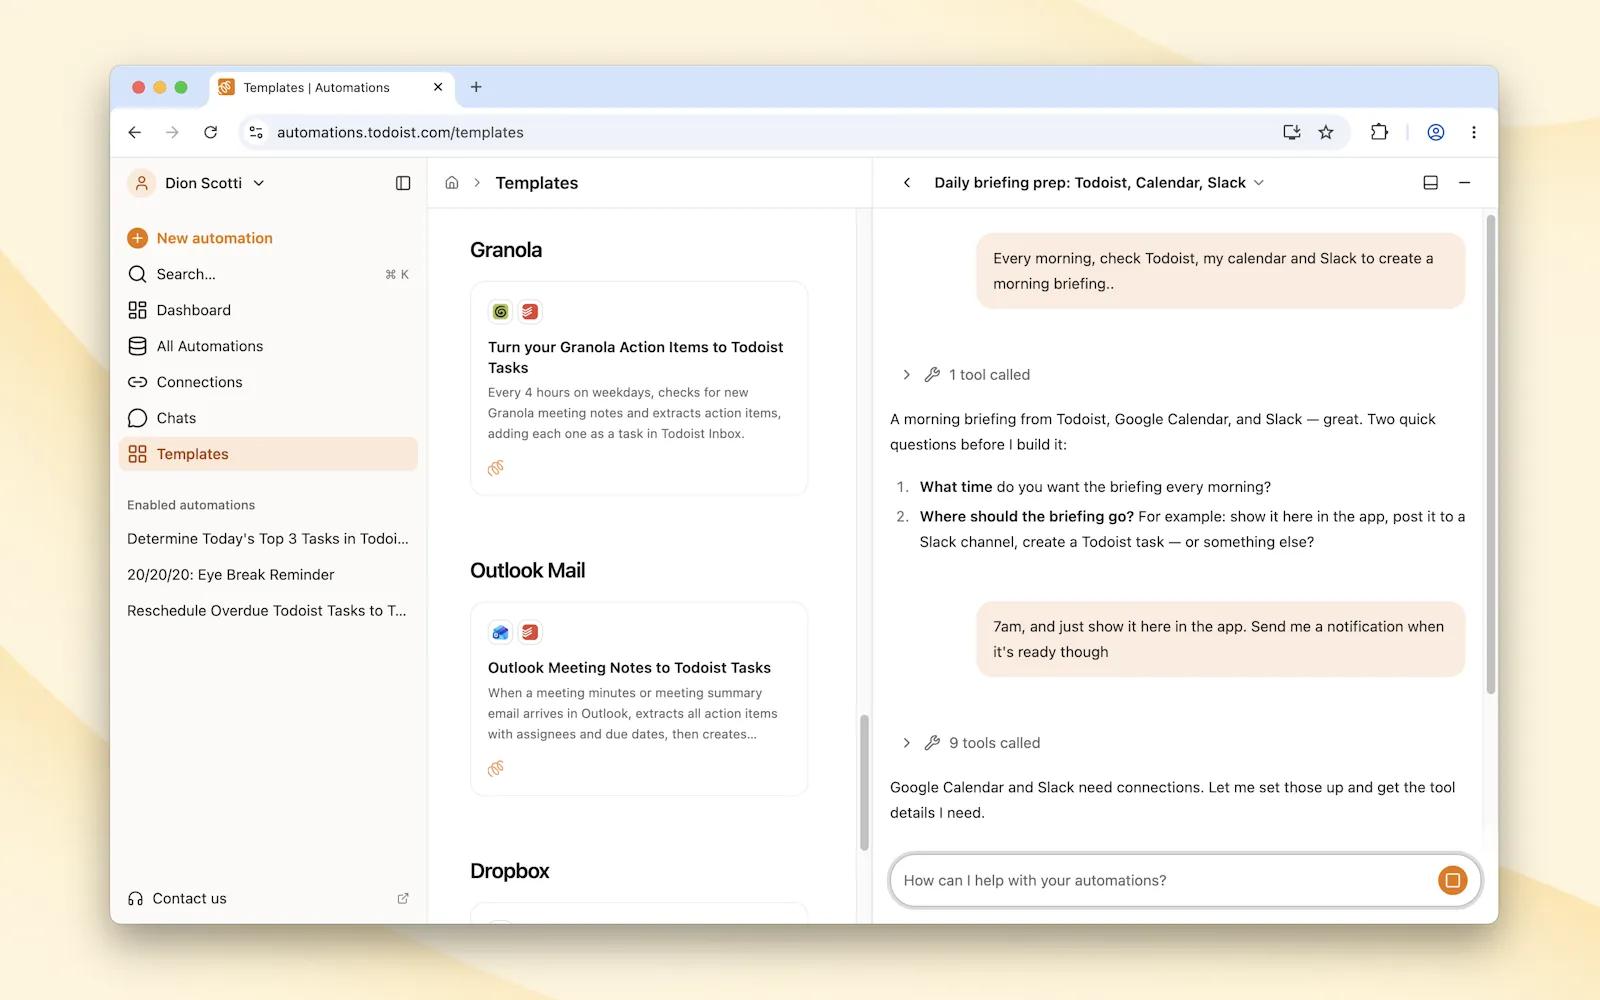The height and width of the screenshot is (1000, 1600).
Task: Open the Granola Action Items template card
Action: click(639, 388)
